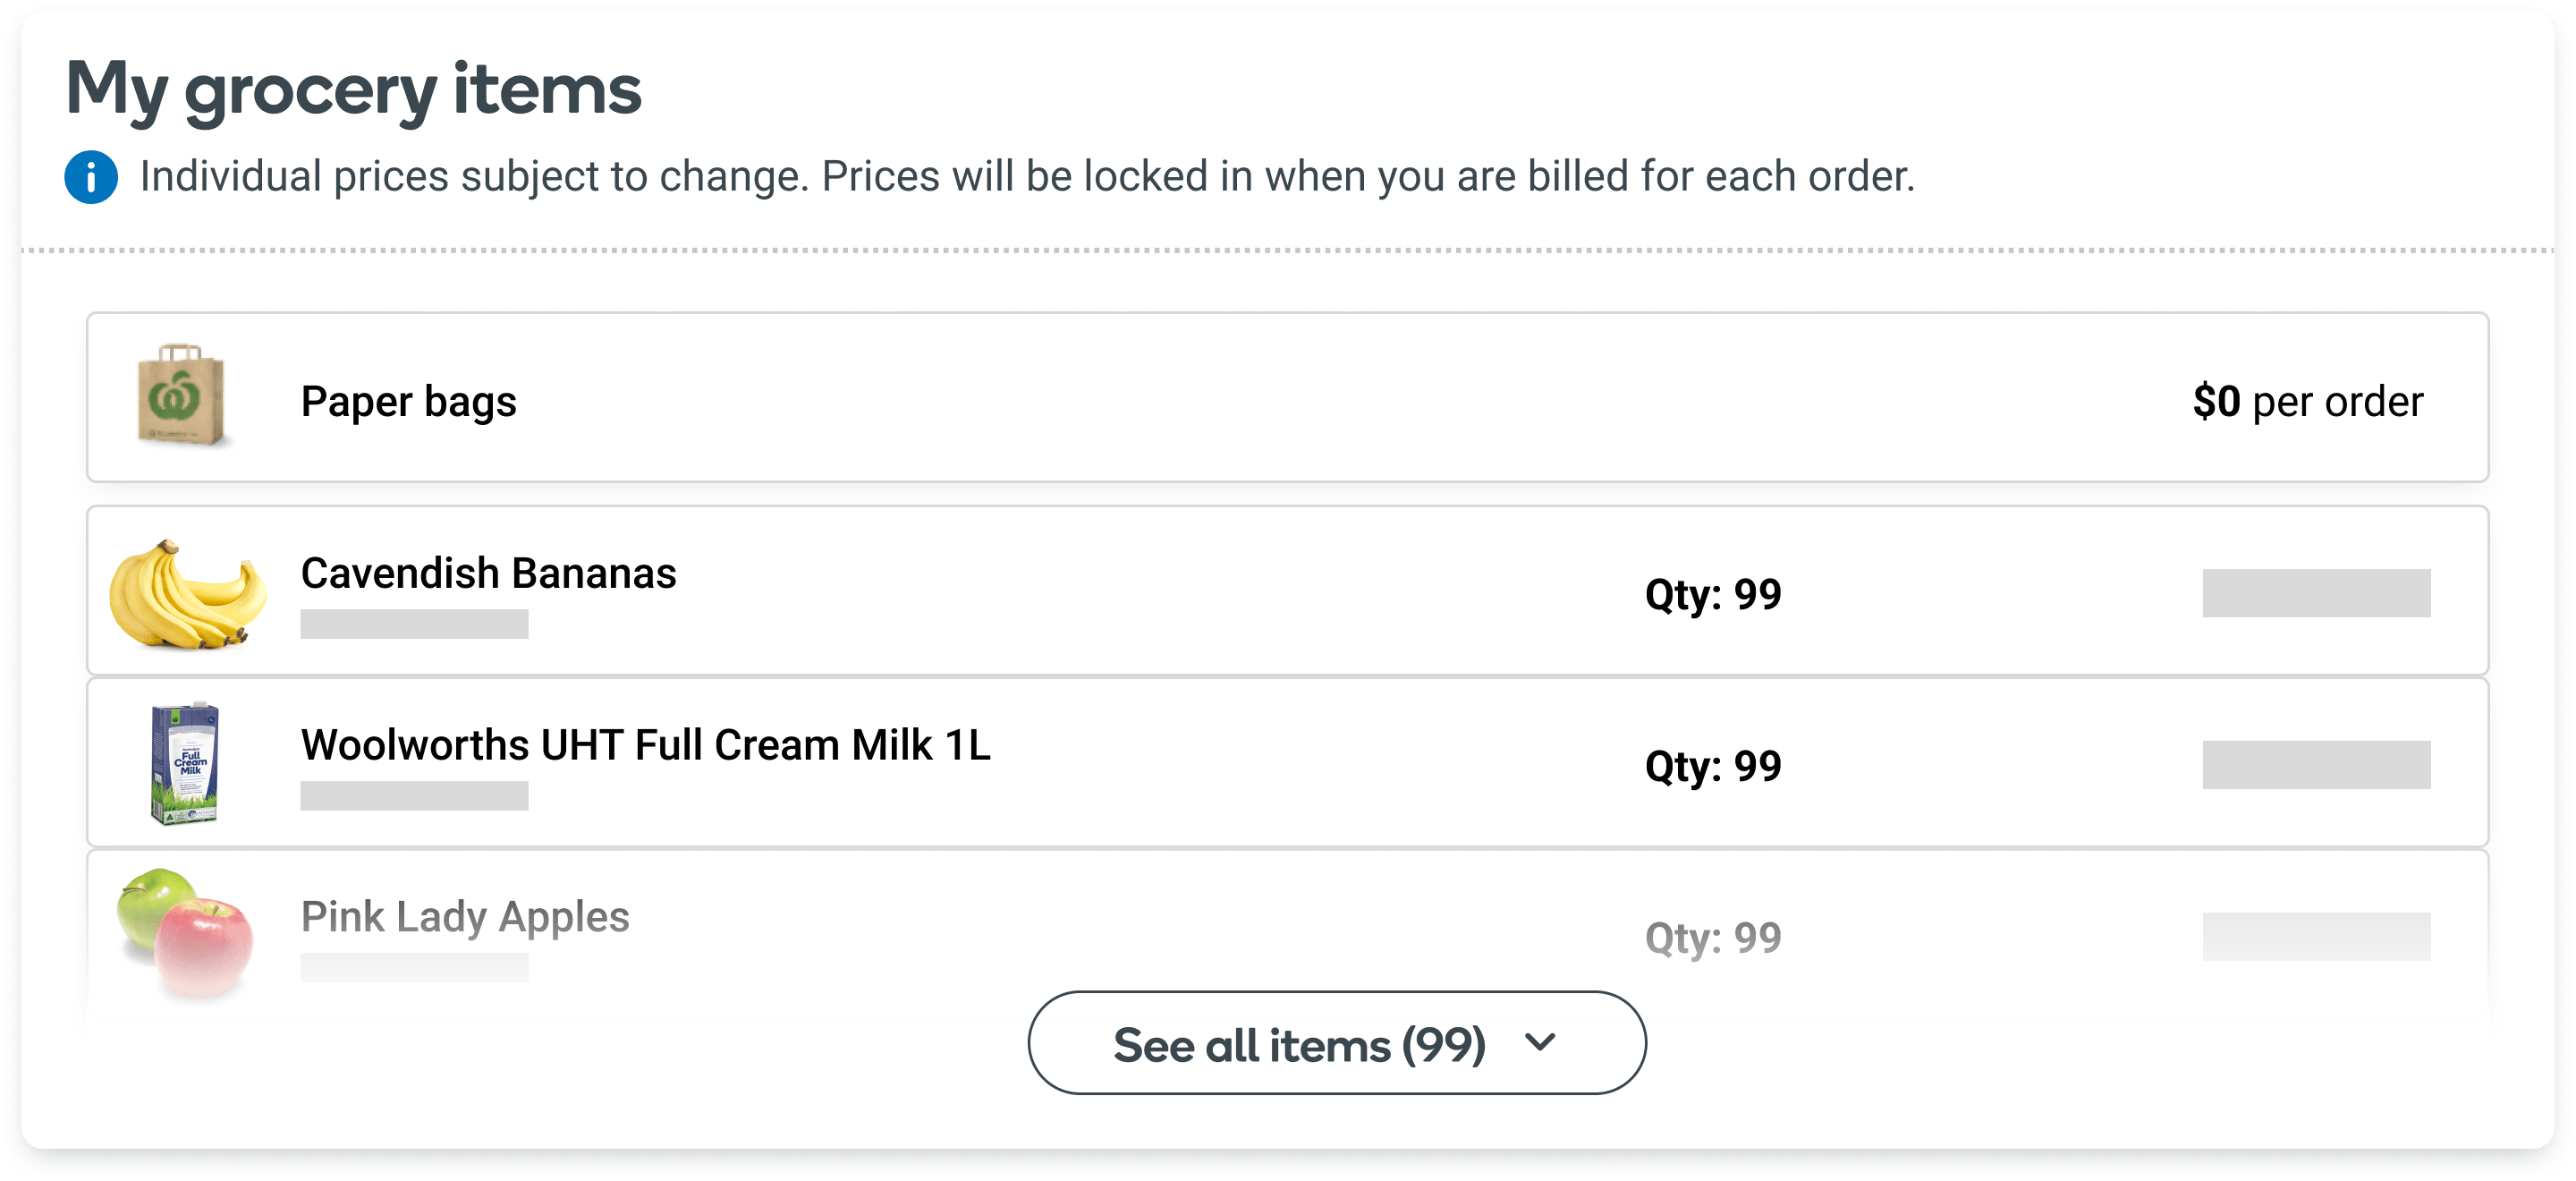Open the Pink Lady Apples item title
The width and height of the screenshot is (2576, 1181).
point(465,917)
